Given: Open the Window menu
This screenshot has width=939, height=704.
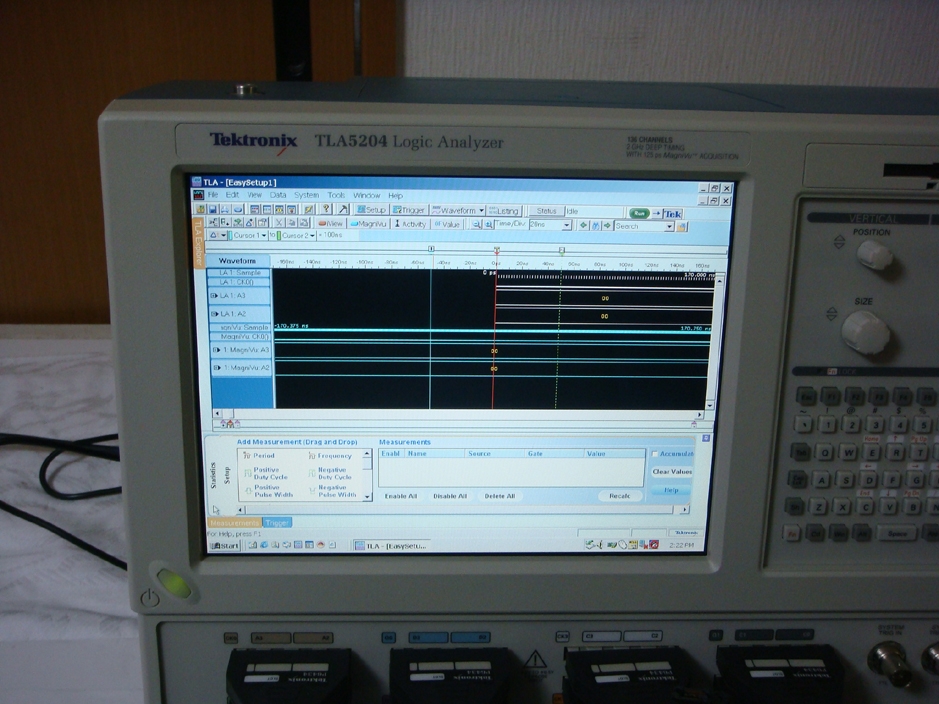Looking at the screenshot, I should point(366,195).
